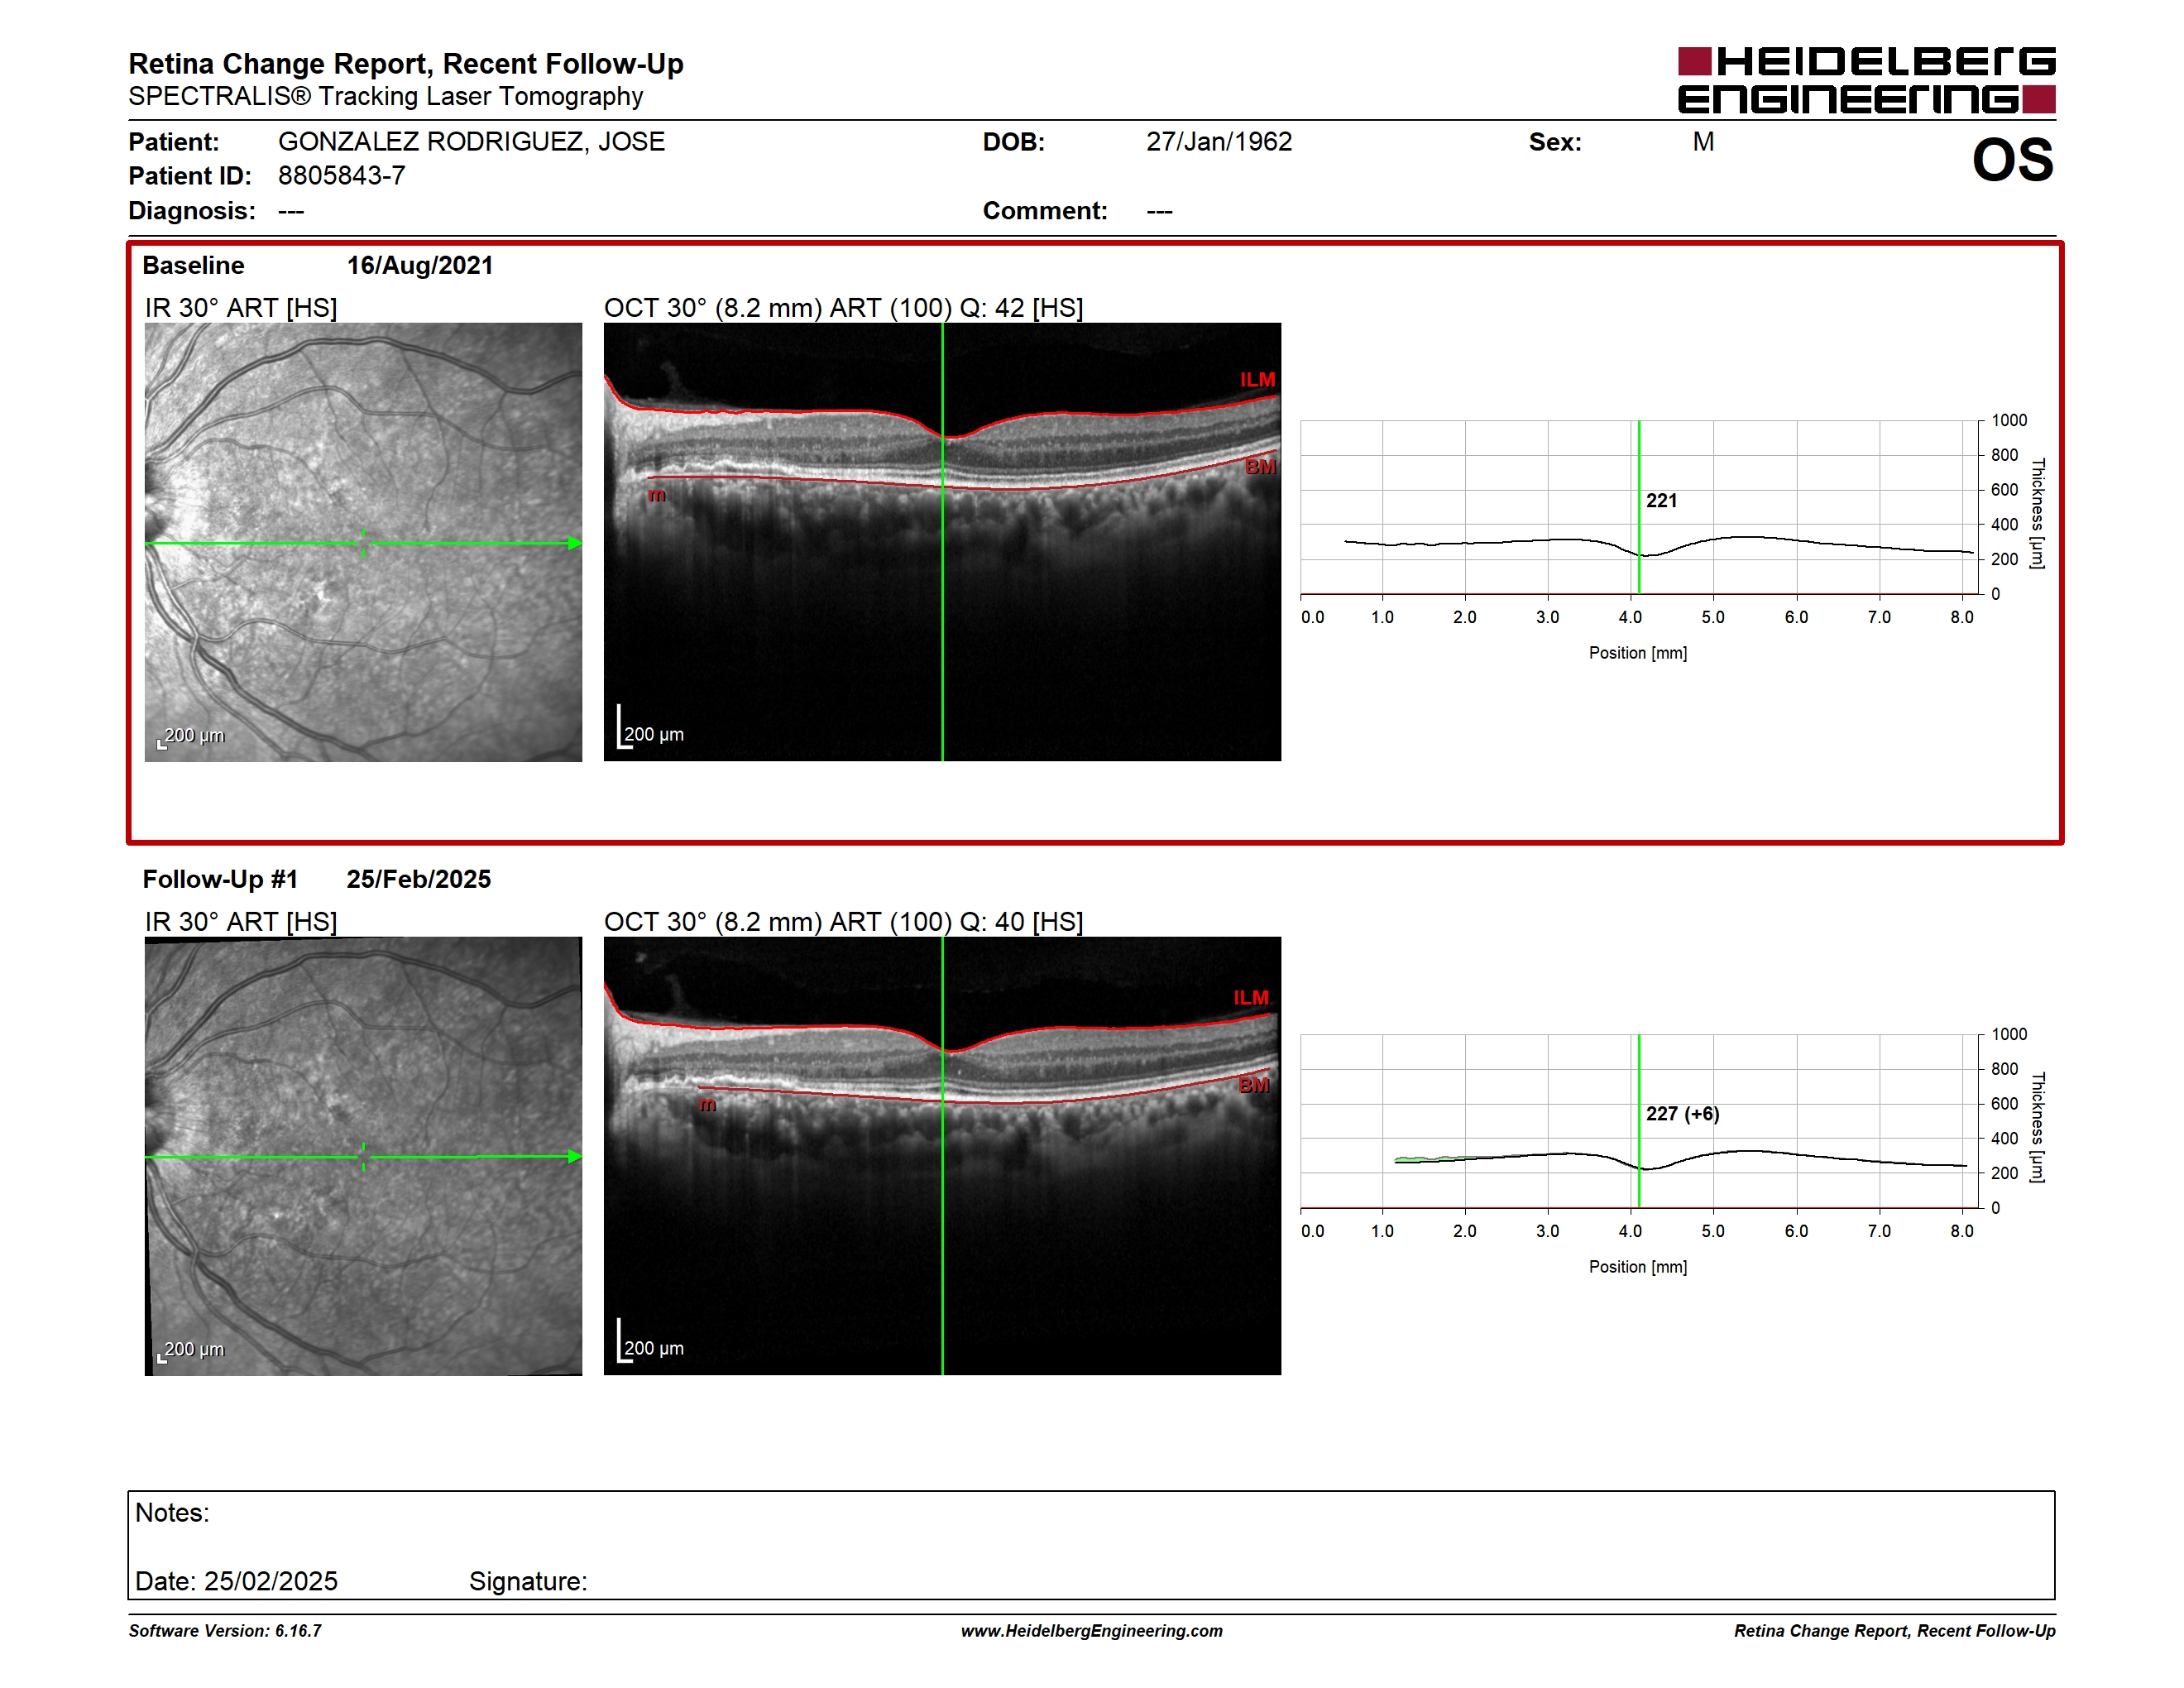This screenshot has width=2184, height=1688.
Task: Click the OS eye indicator
Action: tap(2012, 160)
